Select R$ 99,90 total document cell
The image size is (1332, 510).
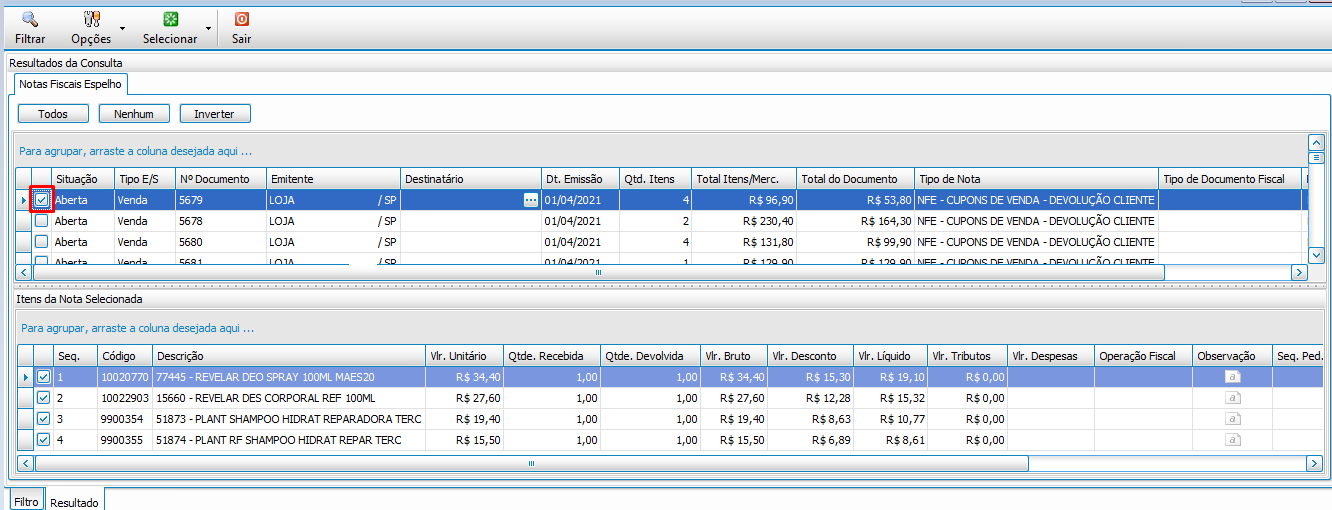(x=855, y=242)
